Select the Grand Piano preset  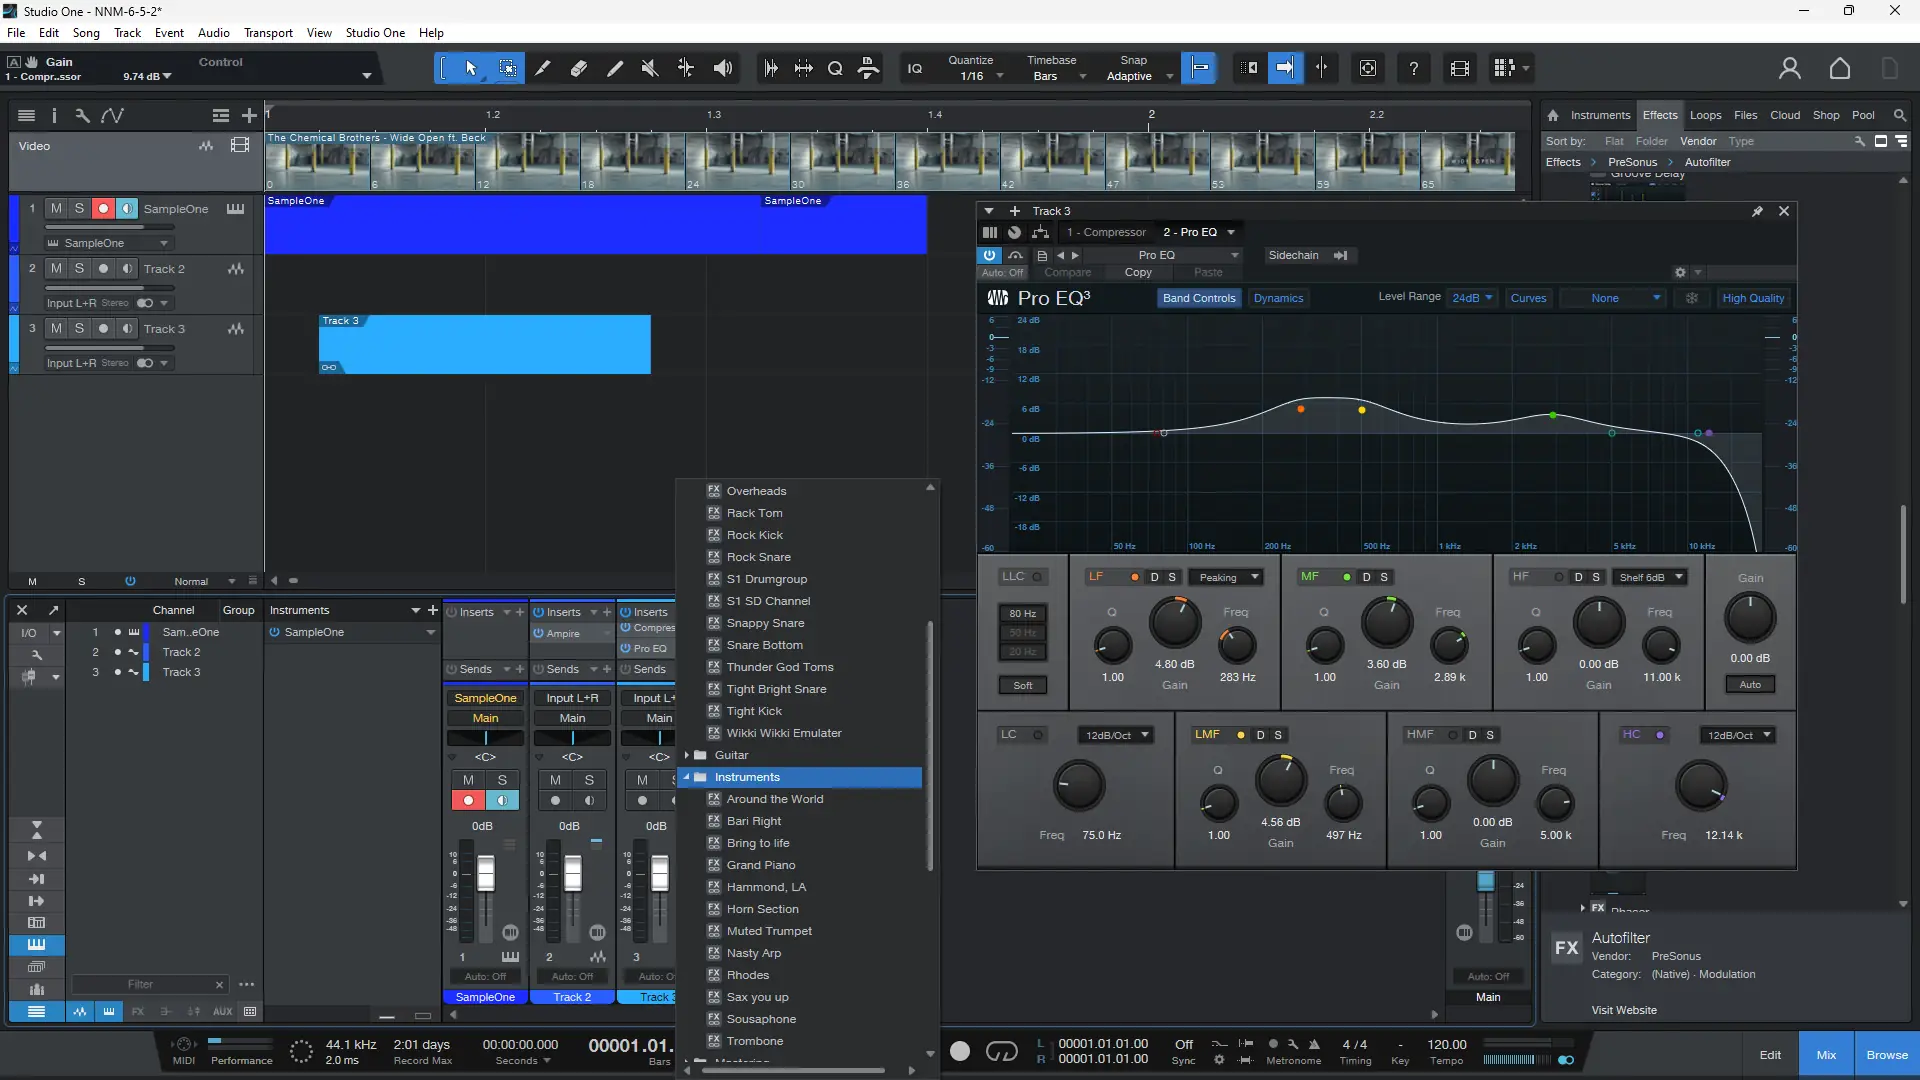pos(760,865)
